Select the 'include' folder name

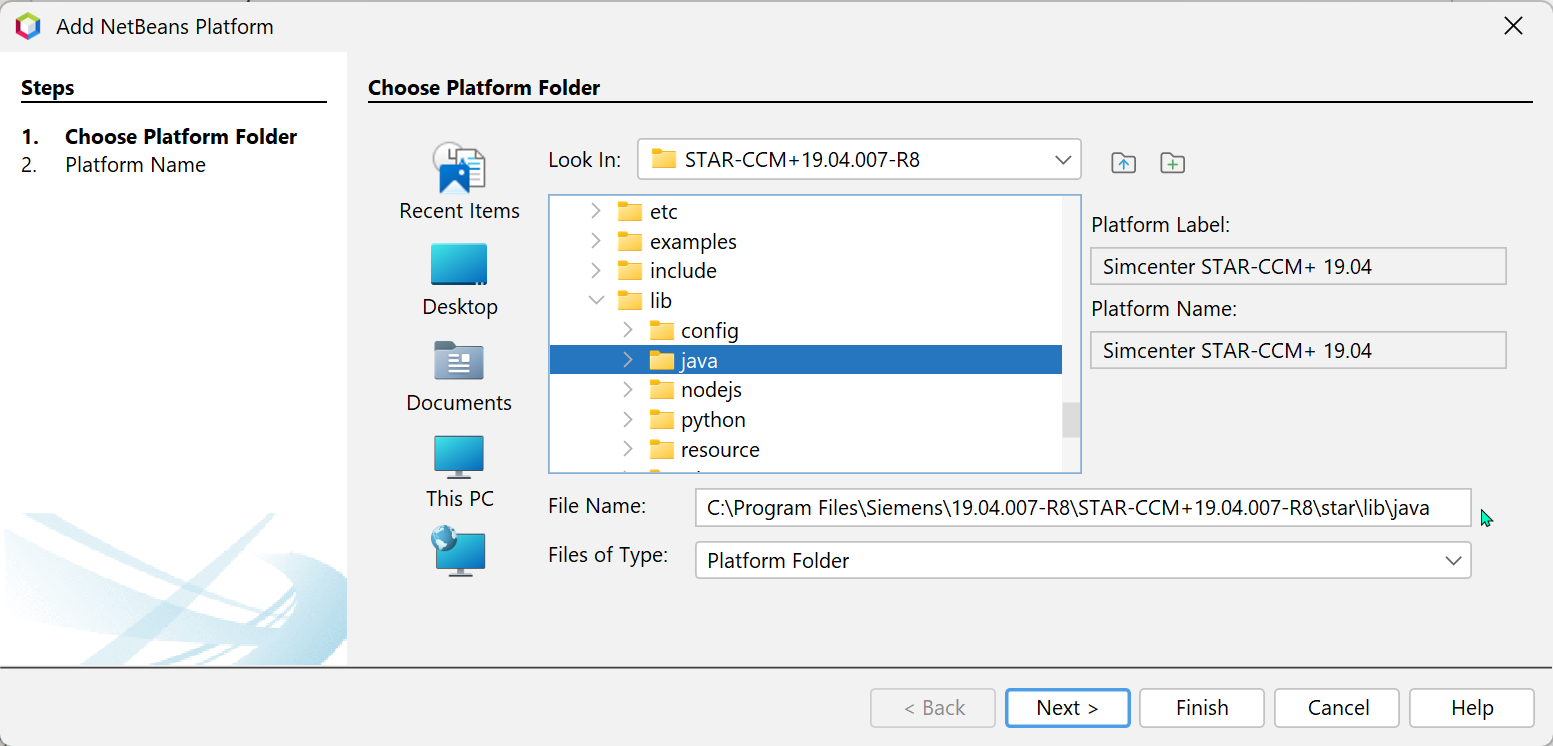tap(683, 271)
